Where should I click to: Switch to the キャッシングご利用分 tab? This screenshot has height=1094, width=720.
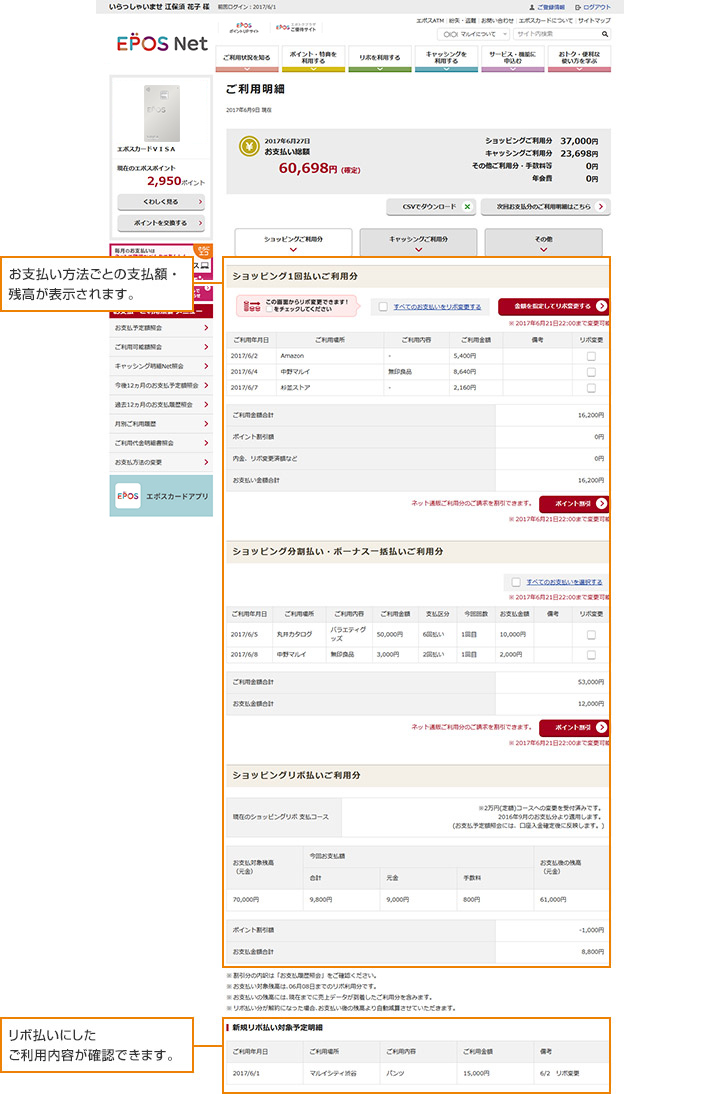(418, 243)
